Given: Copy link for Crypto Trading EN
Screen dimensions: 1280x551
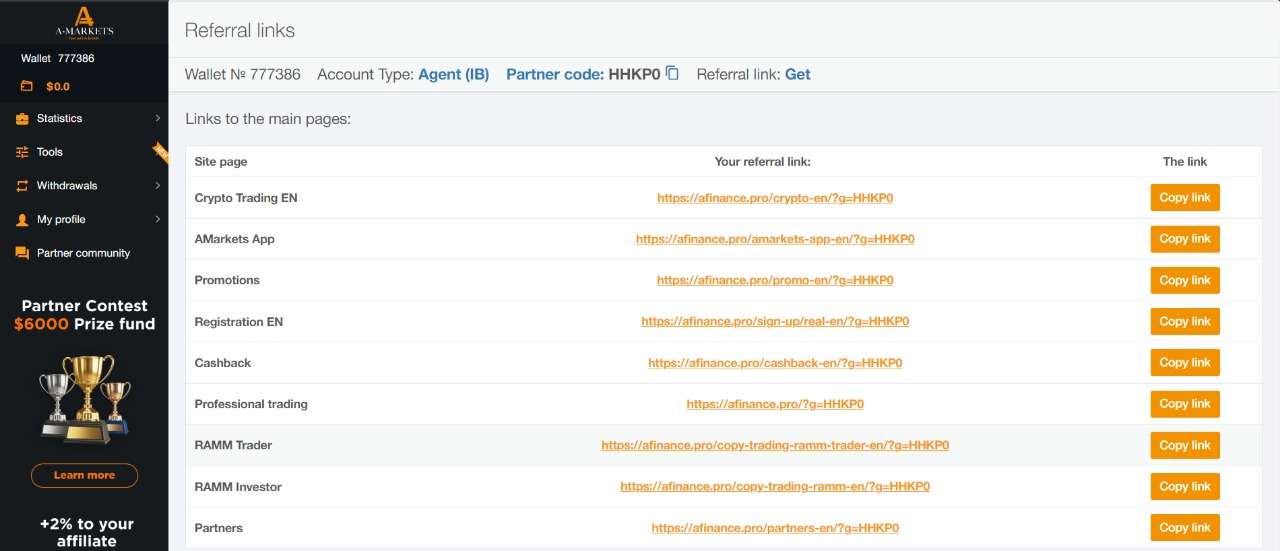Looking at the screenshot, I should 1184,198.
